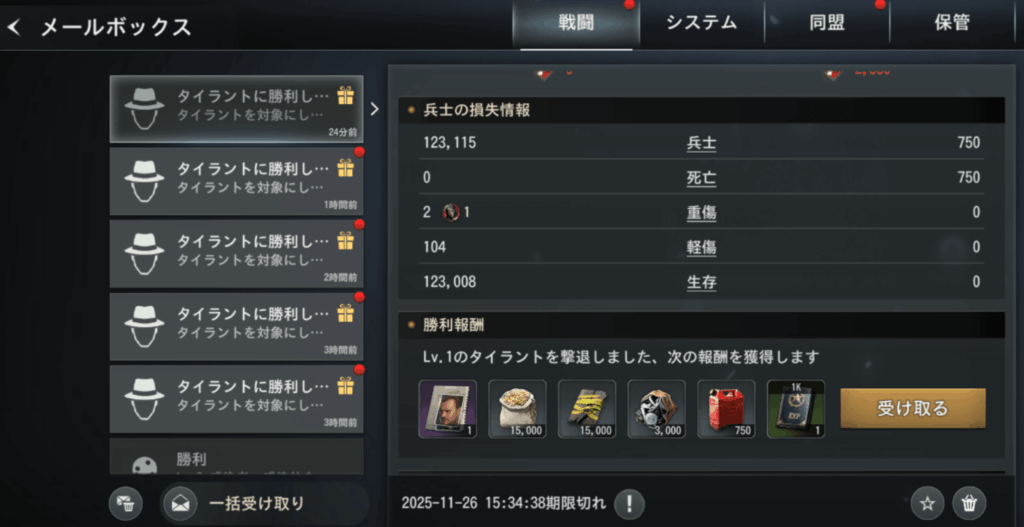The image size is (1024, 527).
Task: Click the gas mask 3,000 reward
Action: point(656,409)
